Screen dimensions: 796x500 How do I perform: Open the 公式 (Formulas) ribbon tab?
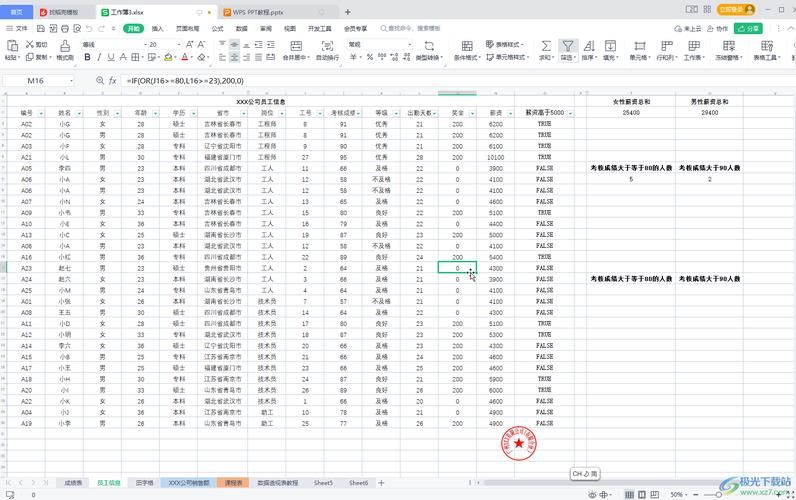[x=217, y=28]
